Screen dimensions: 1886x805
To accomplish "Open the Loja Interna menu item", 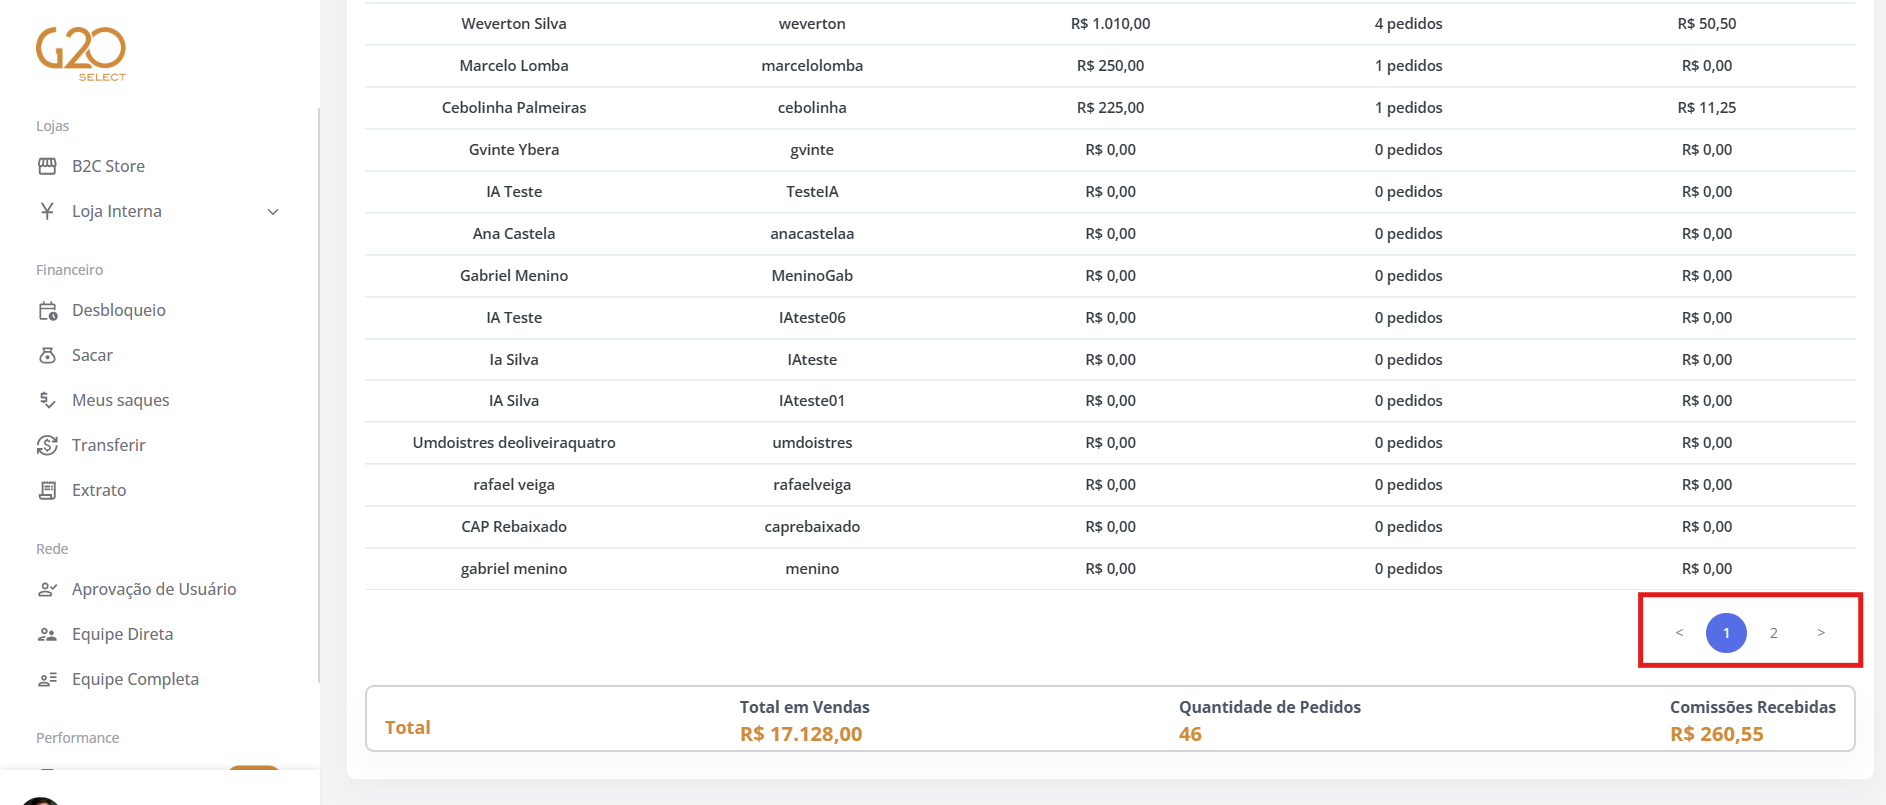I will 117,212.
